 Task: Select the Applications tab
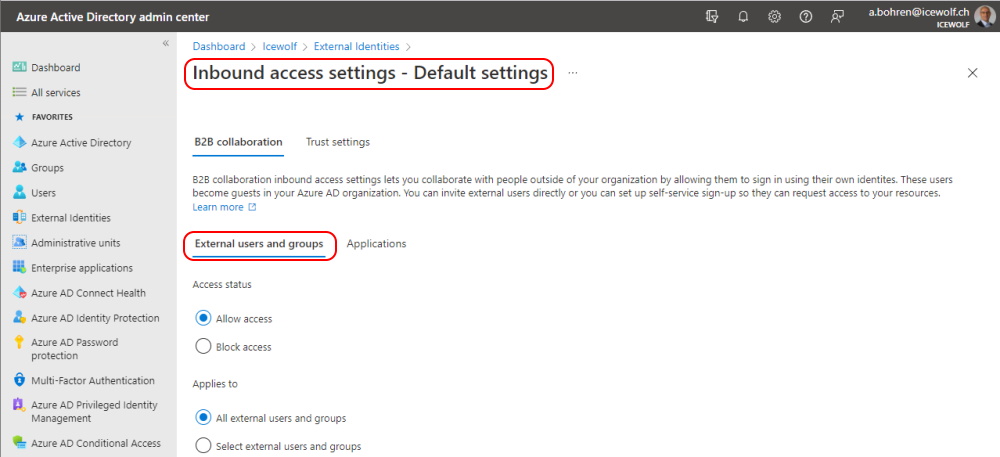[376, 243]
